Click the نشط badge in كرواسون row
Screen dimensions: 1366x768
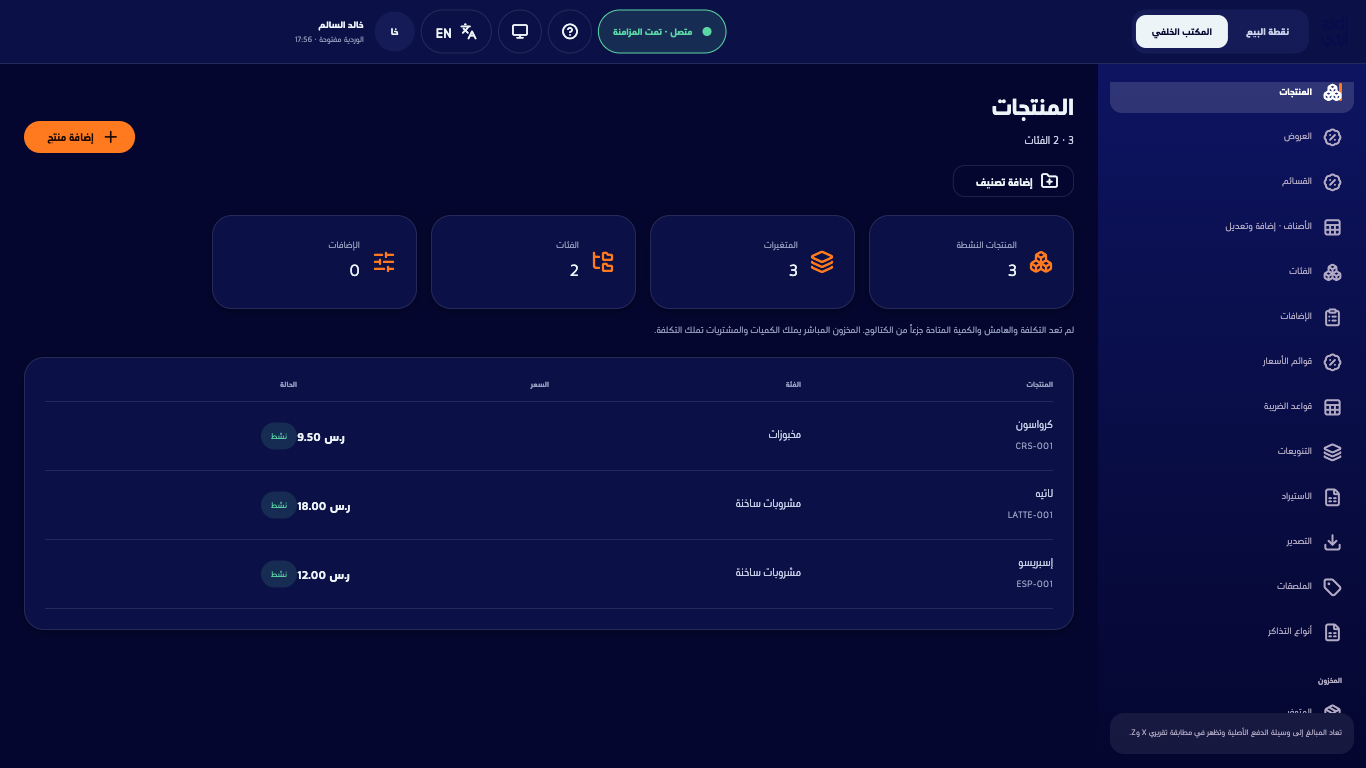coord(279,436)
